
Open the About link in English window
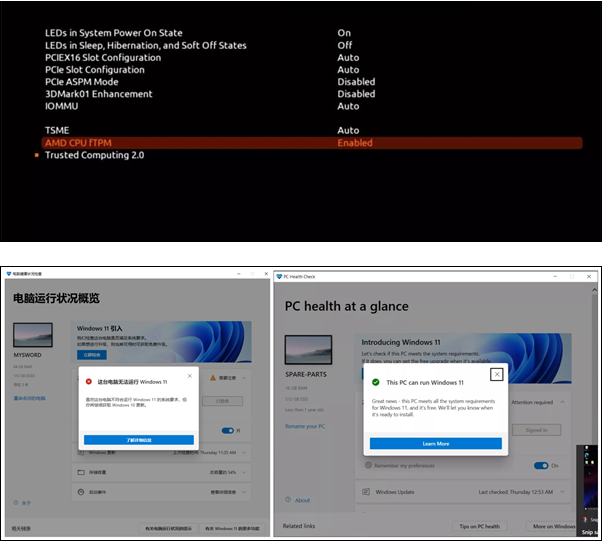(302, 500)
